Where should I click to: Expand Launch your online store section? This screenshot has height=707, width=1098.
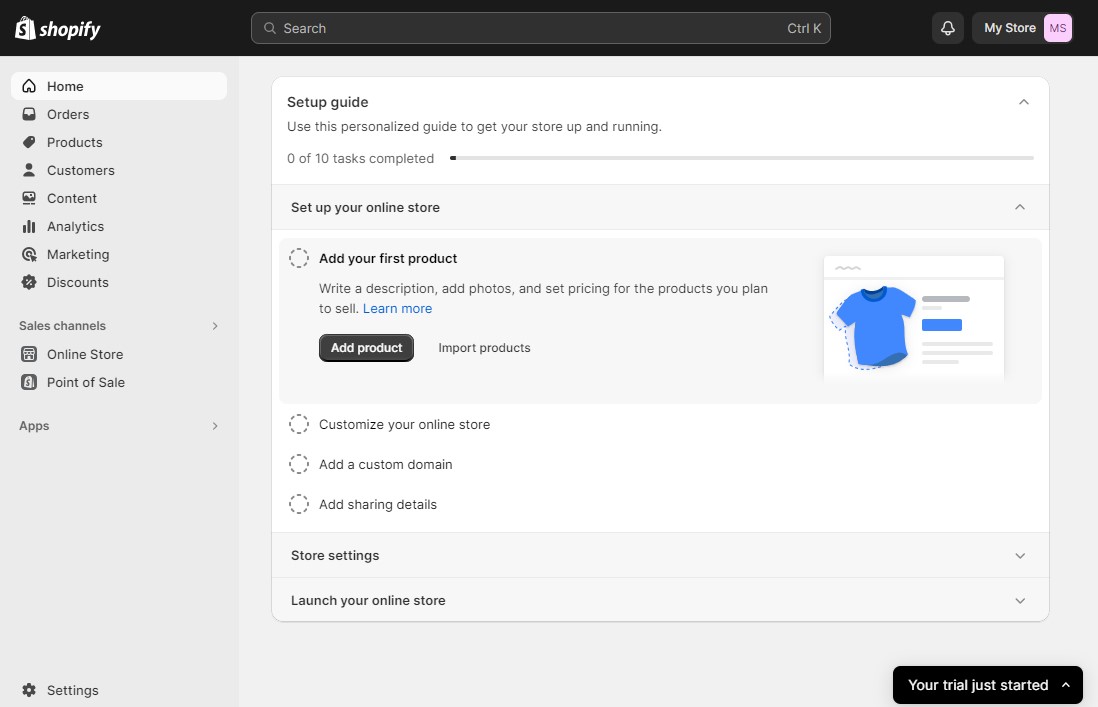point(1020,600)
